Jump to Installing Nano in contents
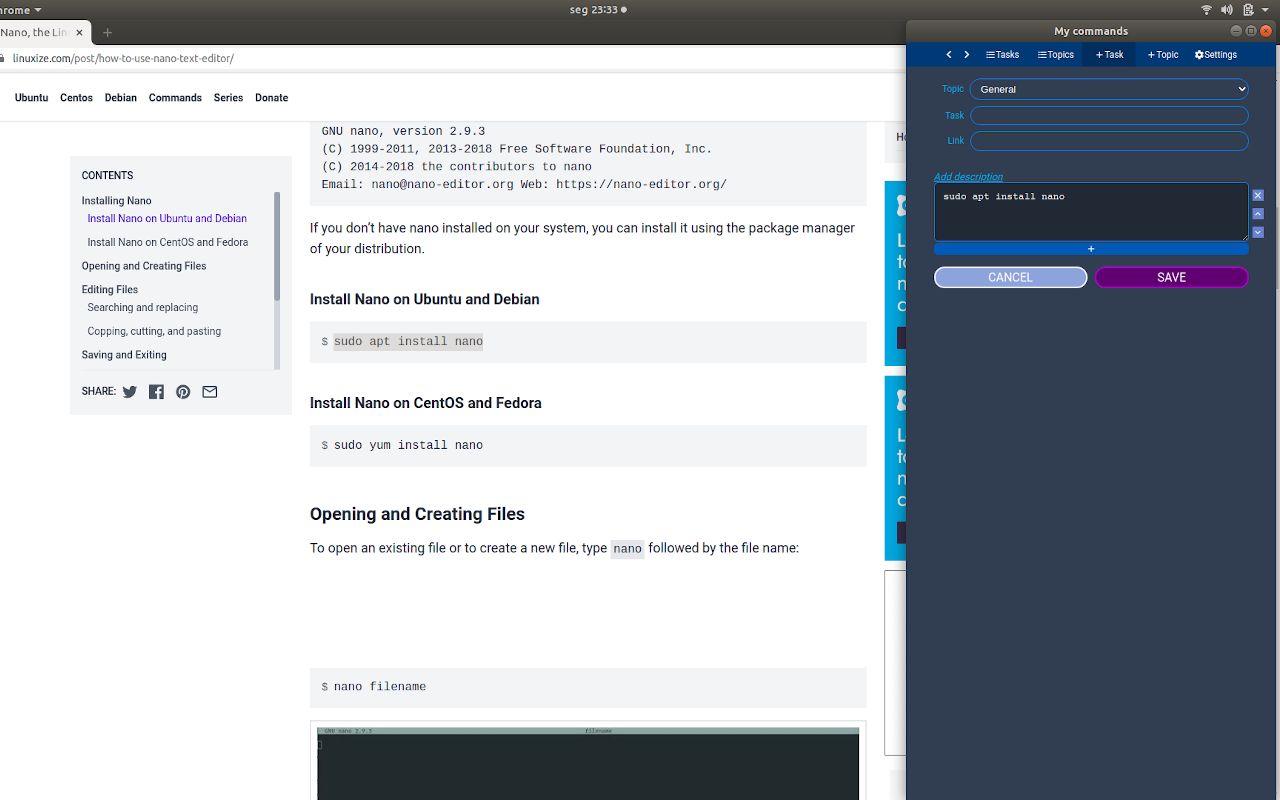 tap(117, 201)
